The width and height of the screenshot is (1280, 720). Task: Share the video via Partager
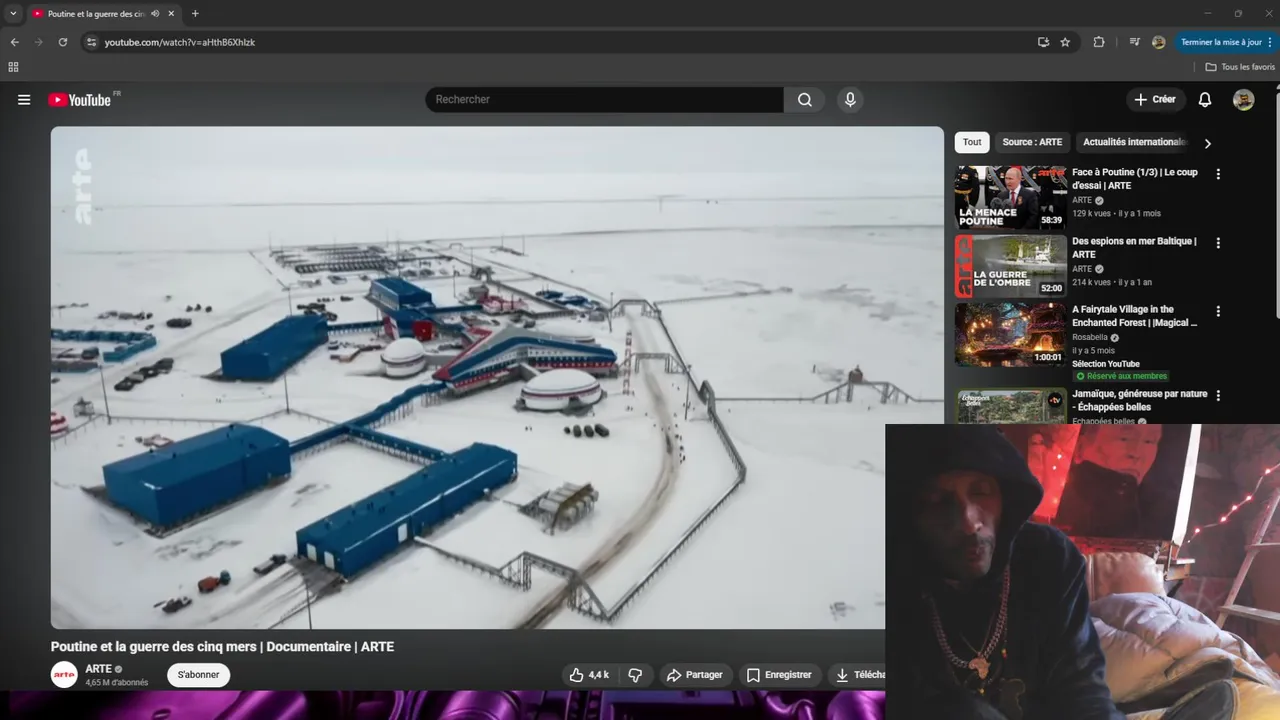(695, 675)
